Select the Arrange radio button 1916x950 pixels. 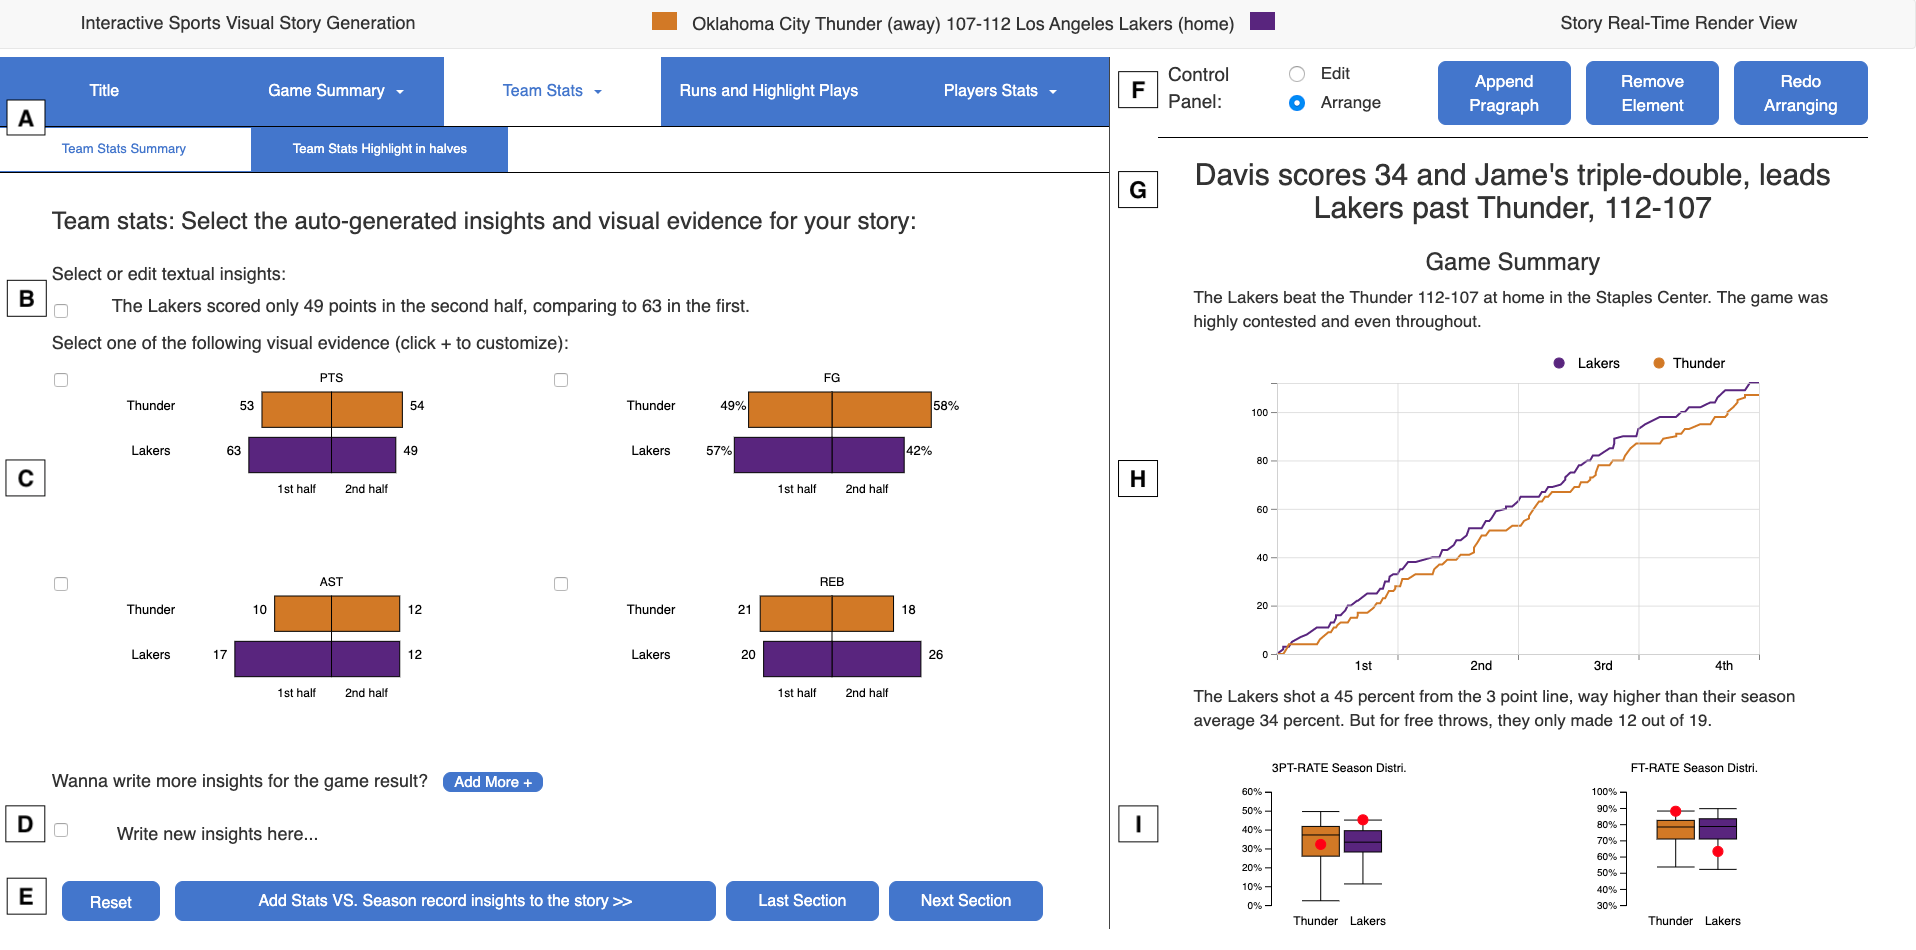1297,103
